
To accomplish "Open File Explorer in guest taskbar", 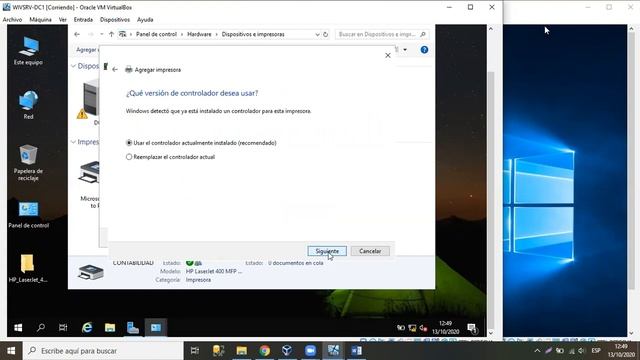I will 110,328.
